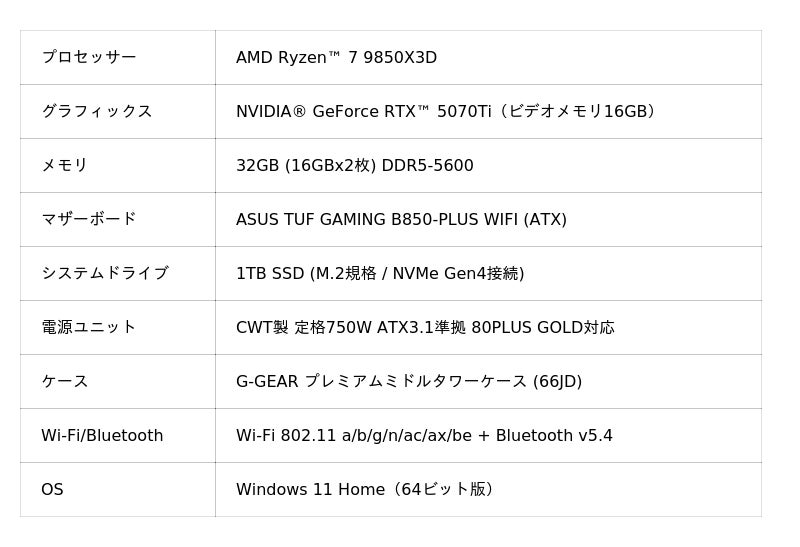Click the グラフィックス row label

(96, 111)
